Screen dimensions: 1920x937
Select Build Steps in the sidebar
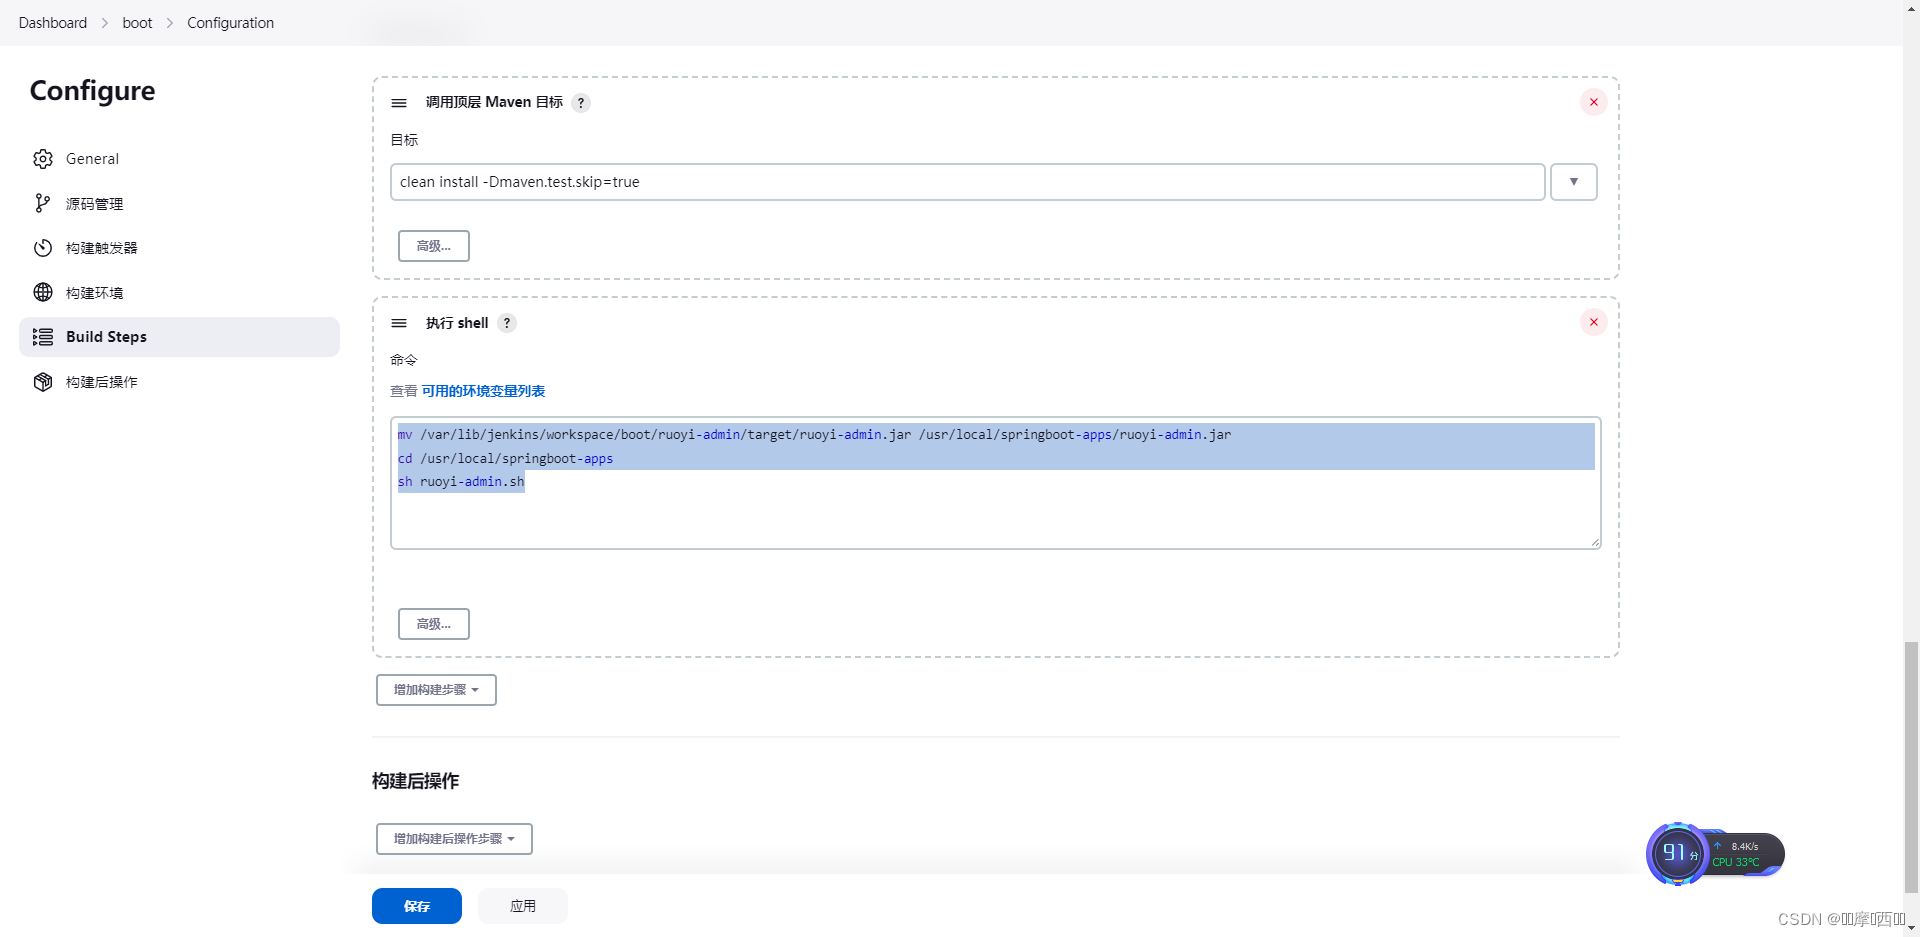[x=179, y=337]
